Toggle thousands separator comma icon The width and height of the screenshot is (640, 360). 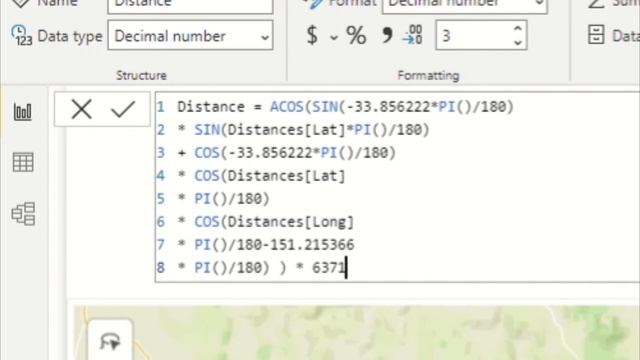[x=387, y=36]
